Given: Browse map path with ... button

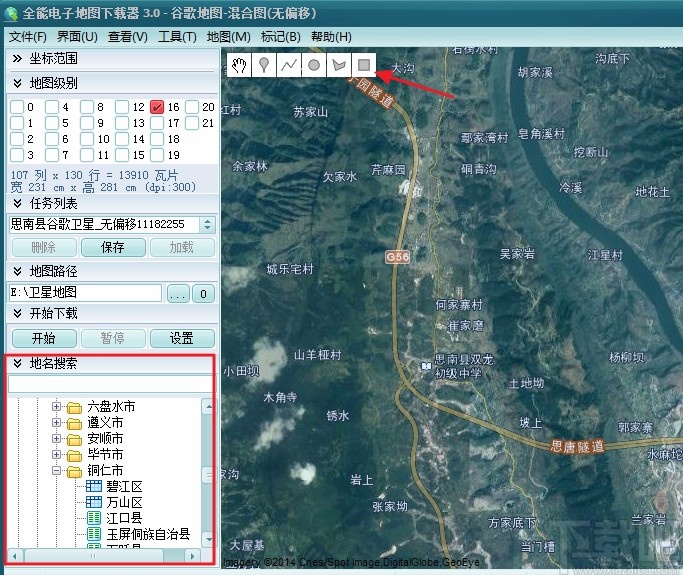Looking at the screenshot, I should tap(178, 294).
